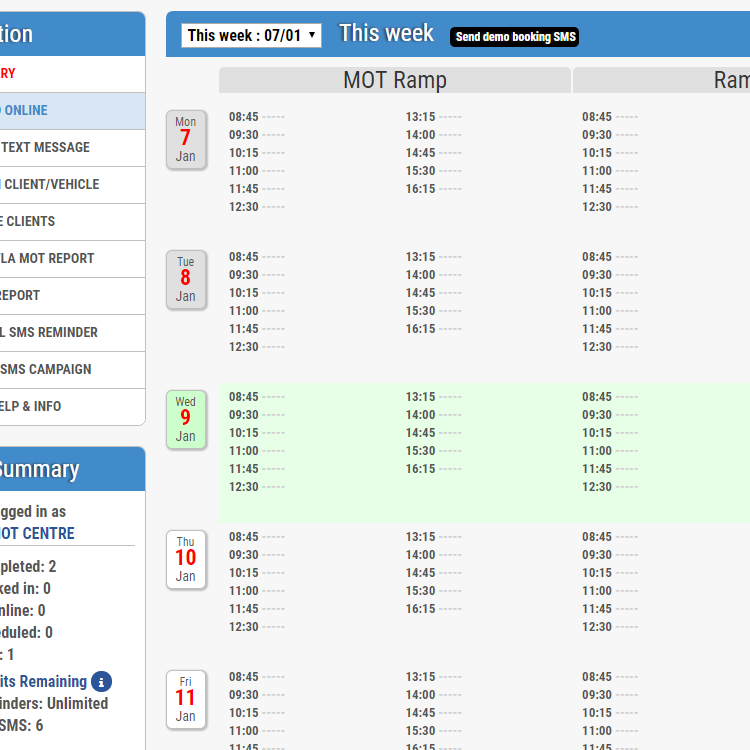This screenshot has width=750, height=750.
Task: Book Monday 11:00 slot on MOT Ramp
Action: pos(257,171)
